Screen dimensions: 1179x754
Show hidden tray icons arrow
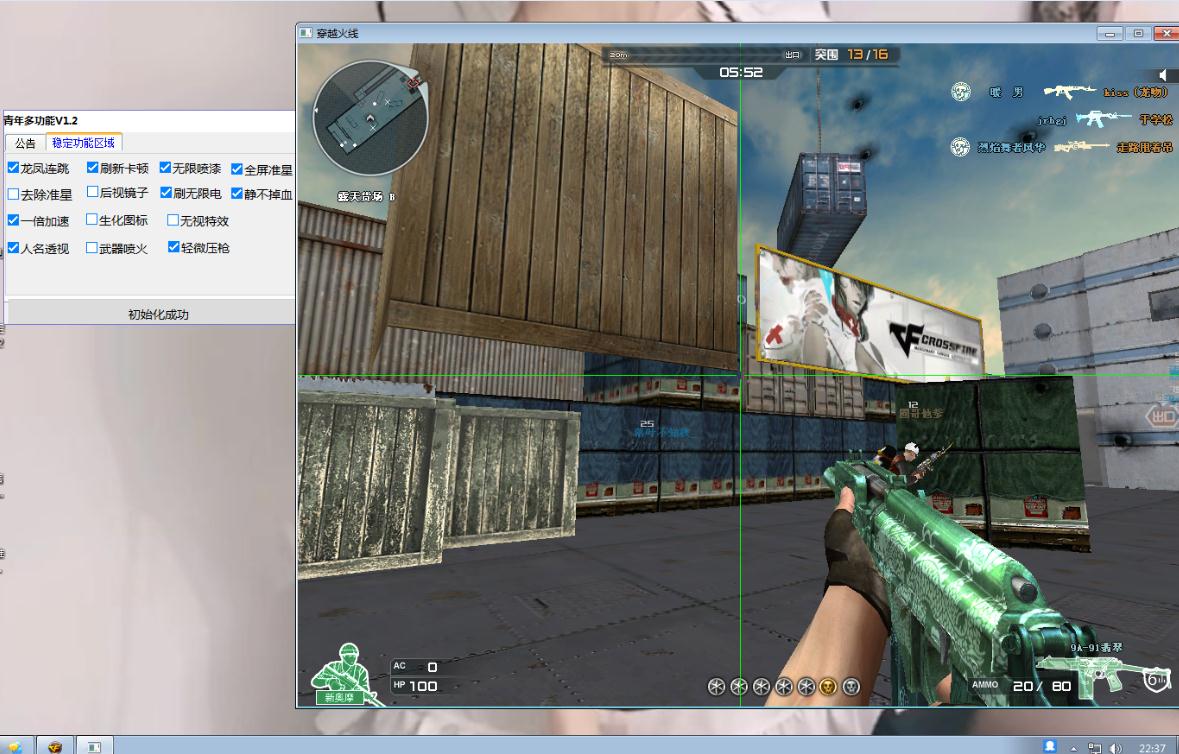point(1073,749)
